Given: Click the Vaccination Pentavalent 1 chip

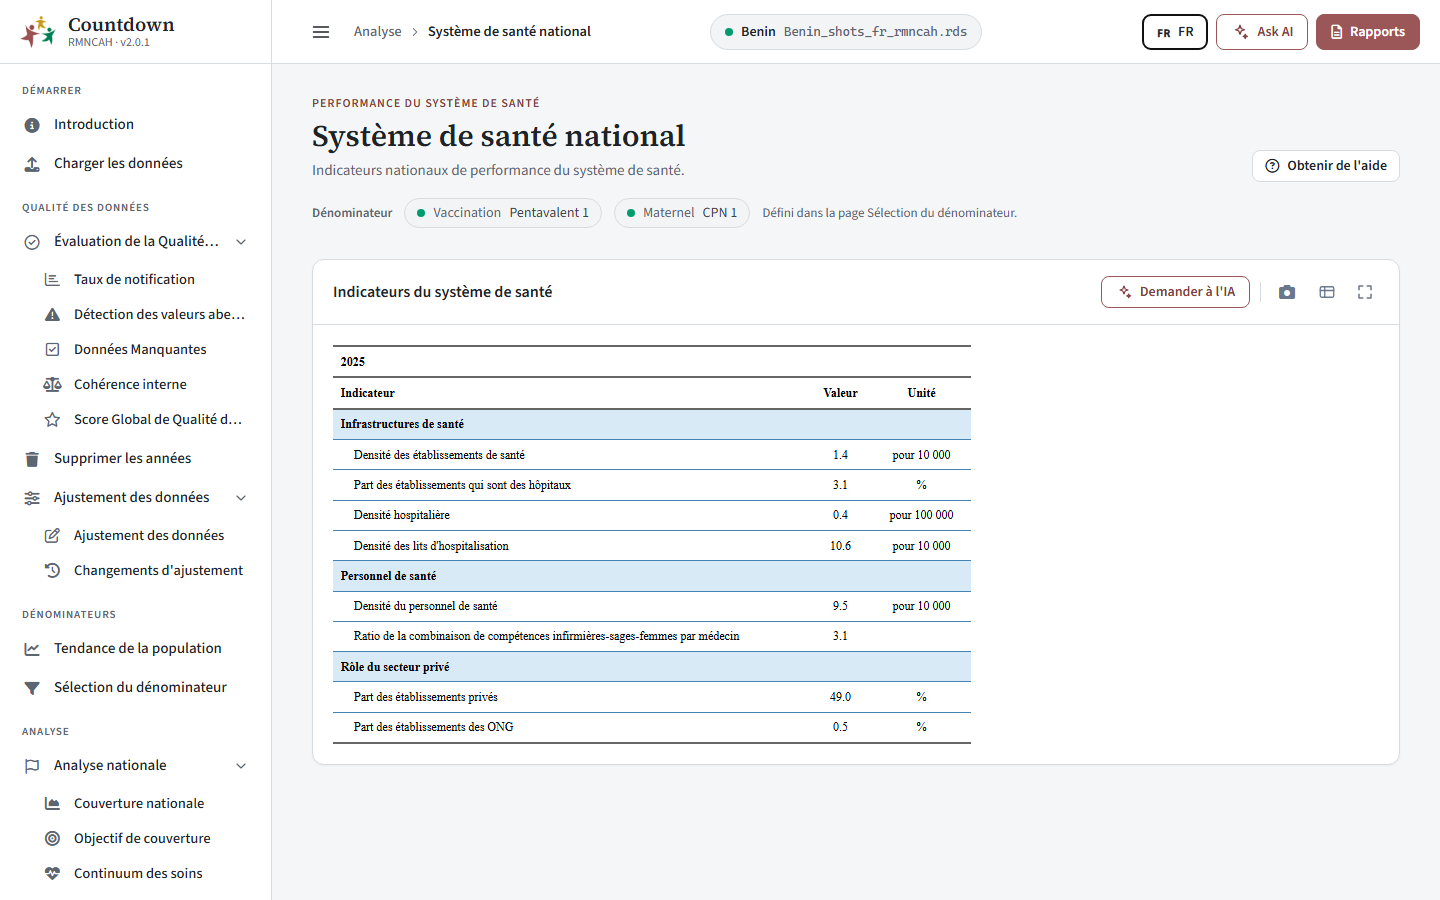Looking at the screenshot, I should point(503,213).
